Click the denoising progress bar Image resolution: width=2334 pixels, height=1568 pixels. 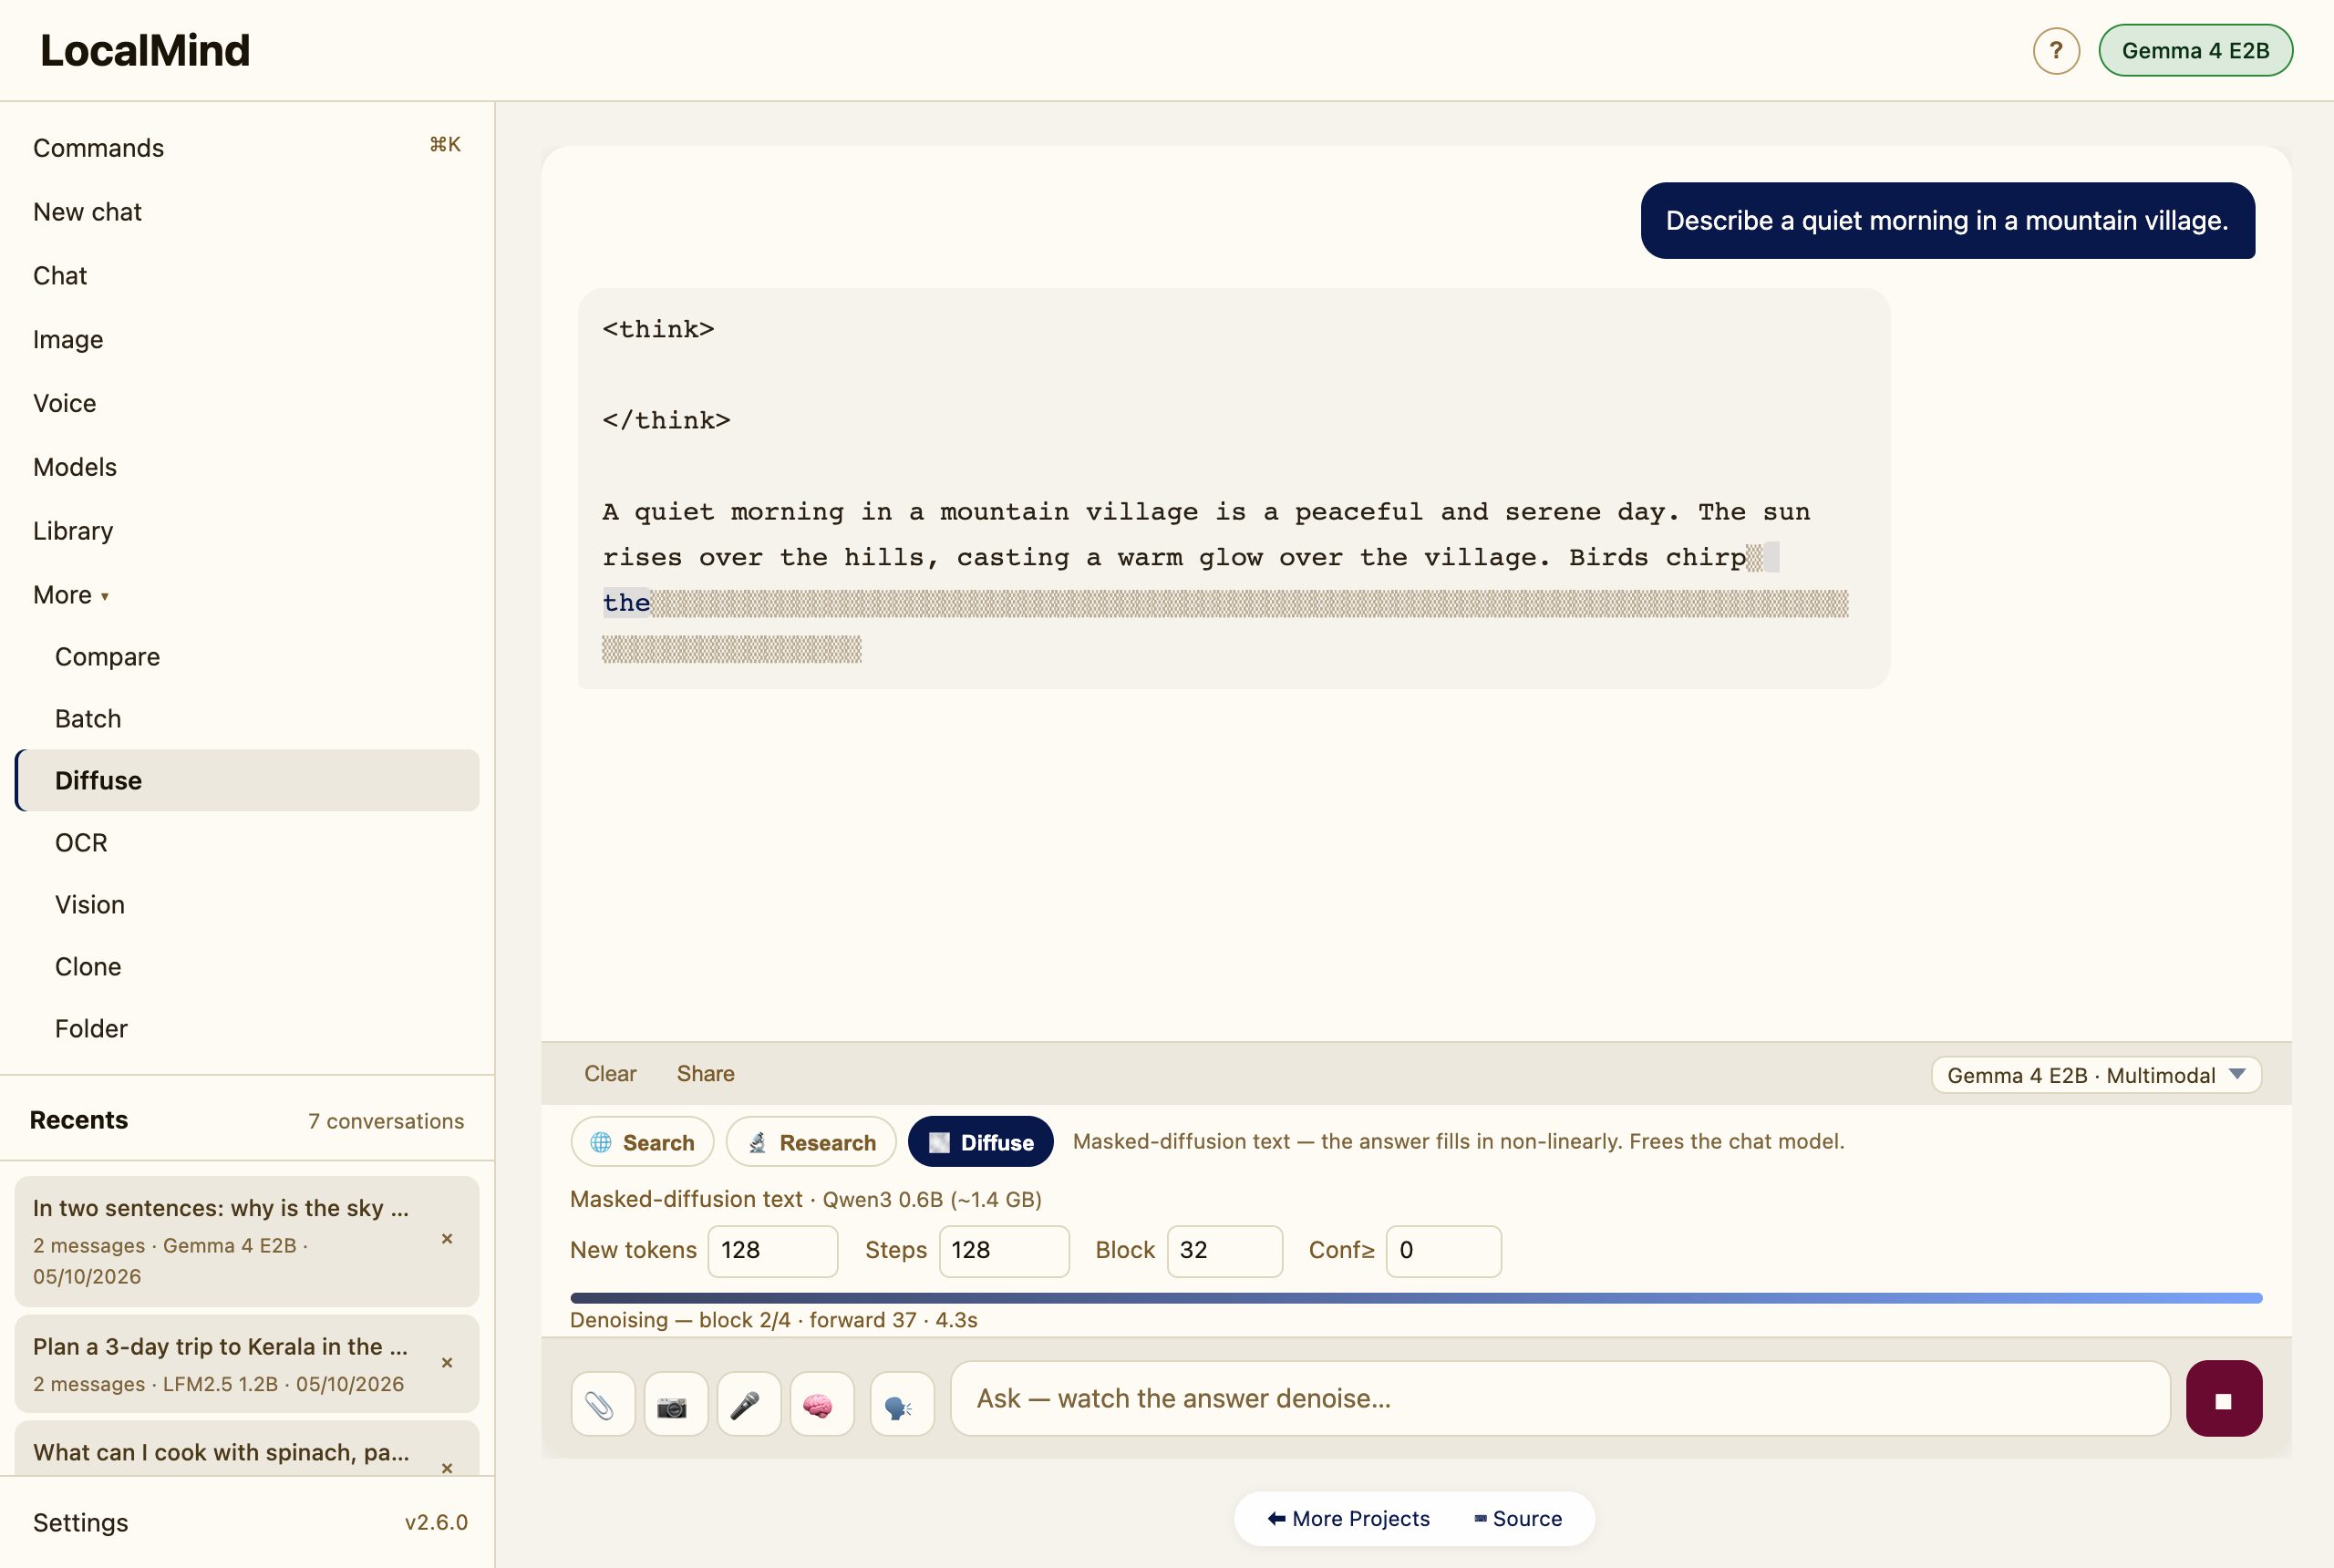[1416, 1298]
